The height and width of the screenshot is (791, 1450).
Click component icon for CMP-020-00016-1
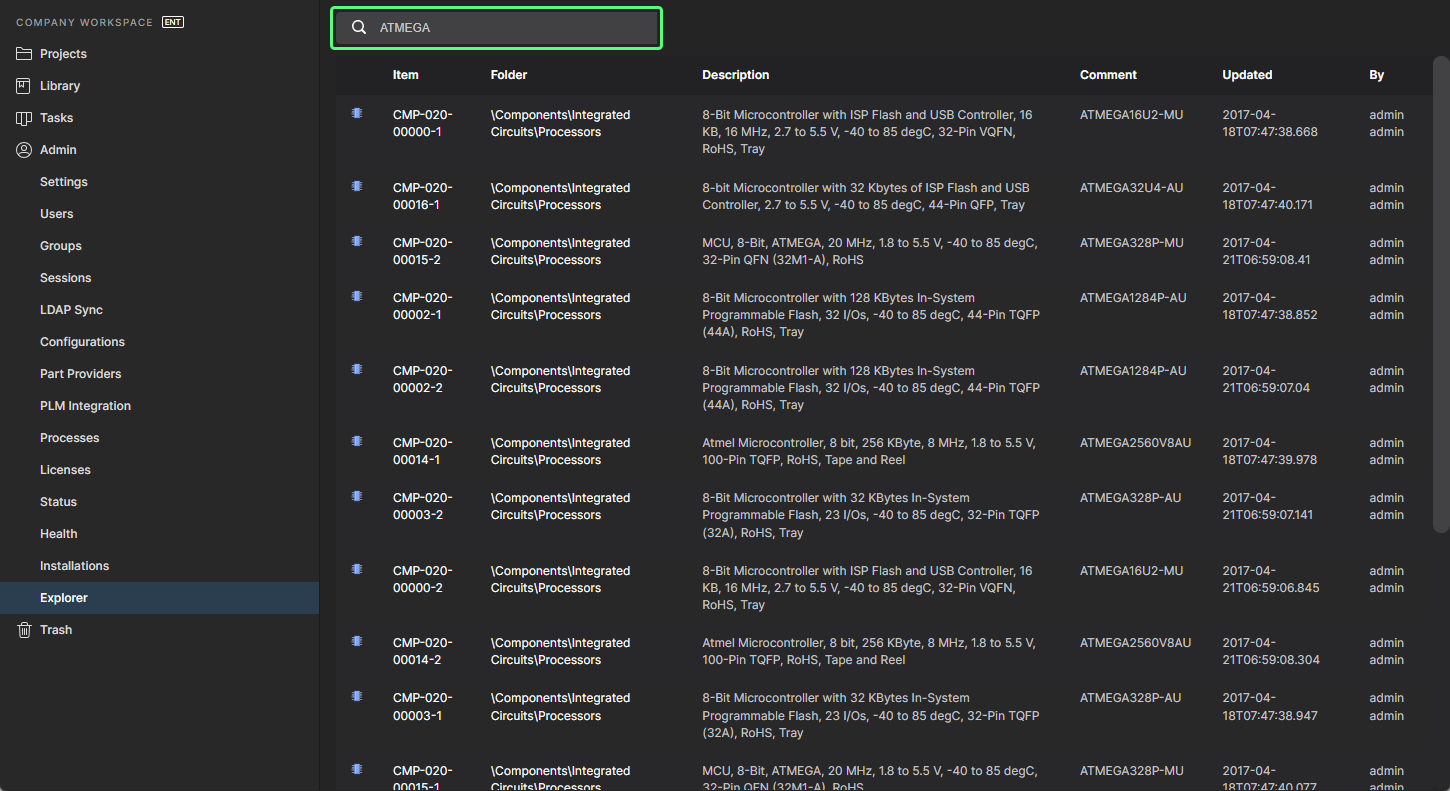coord(357,186)
